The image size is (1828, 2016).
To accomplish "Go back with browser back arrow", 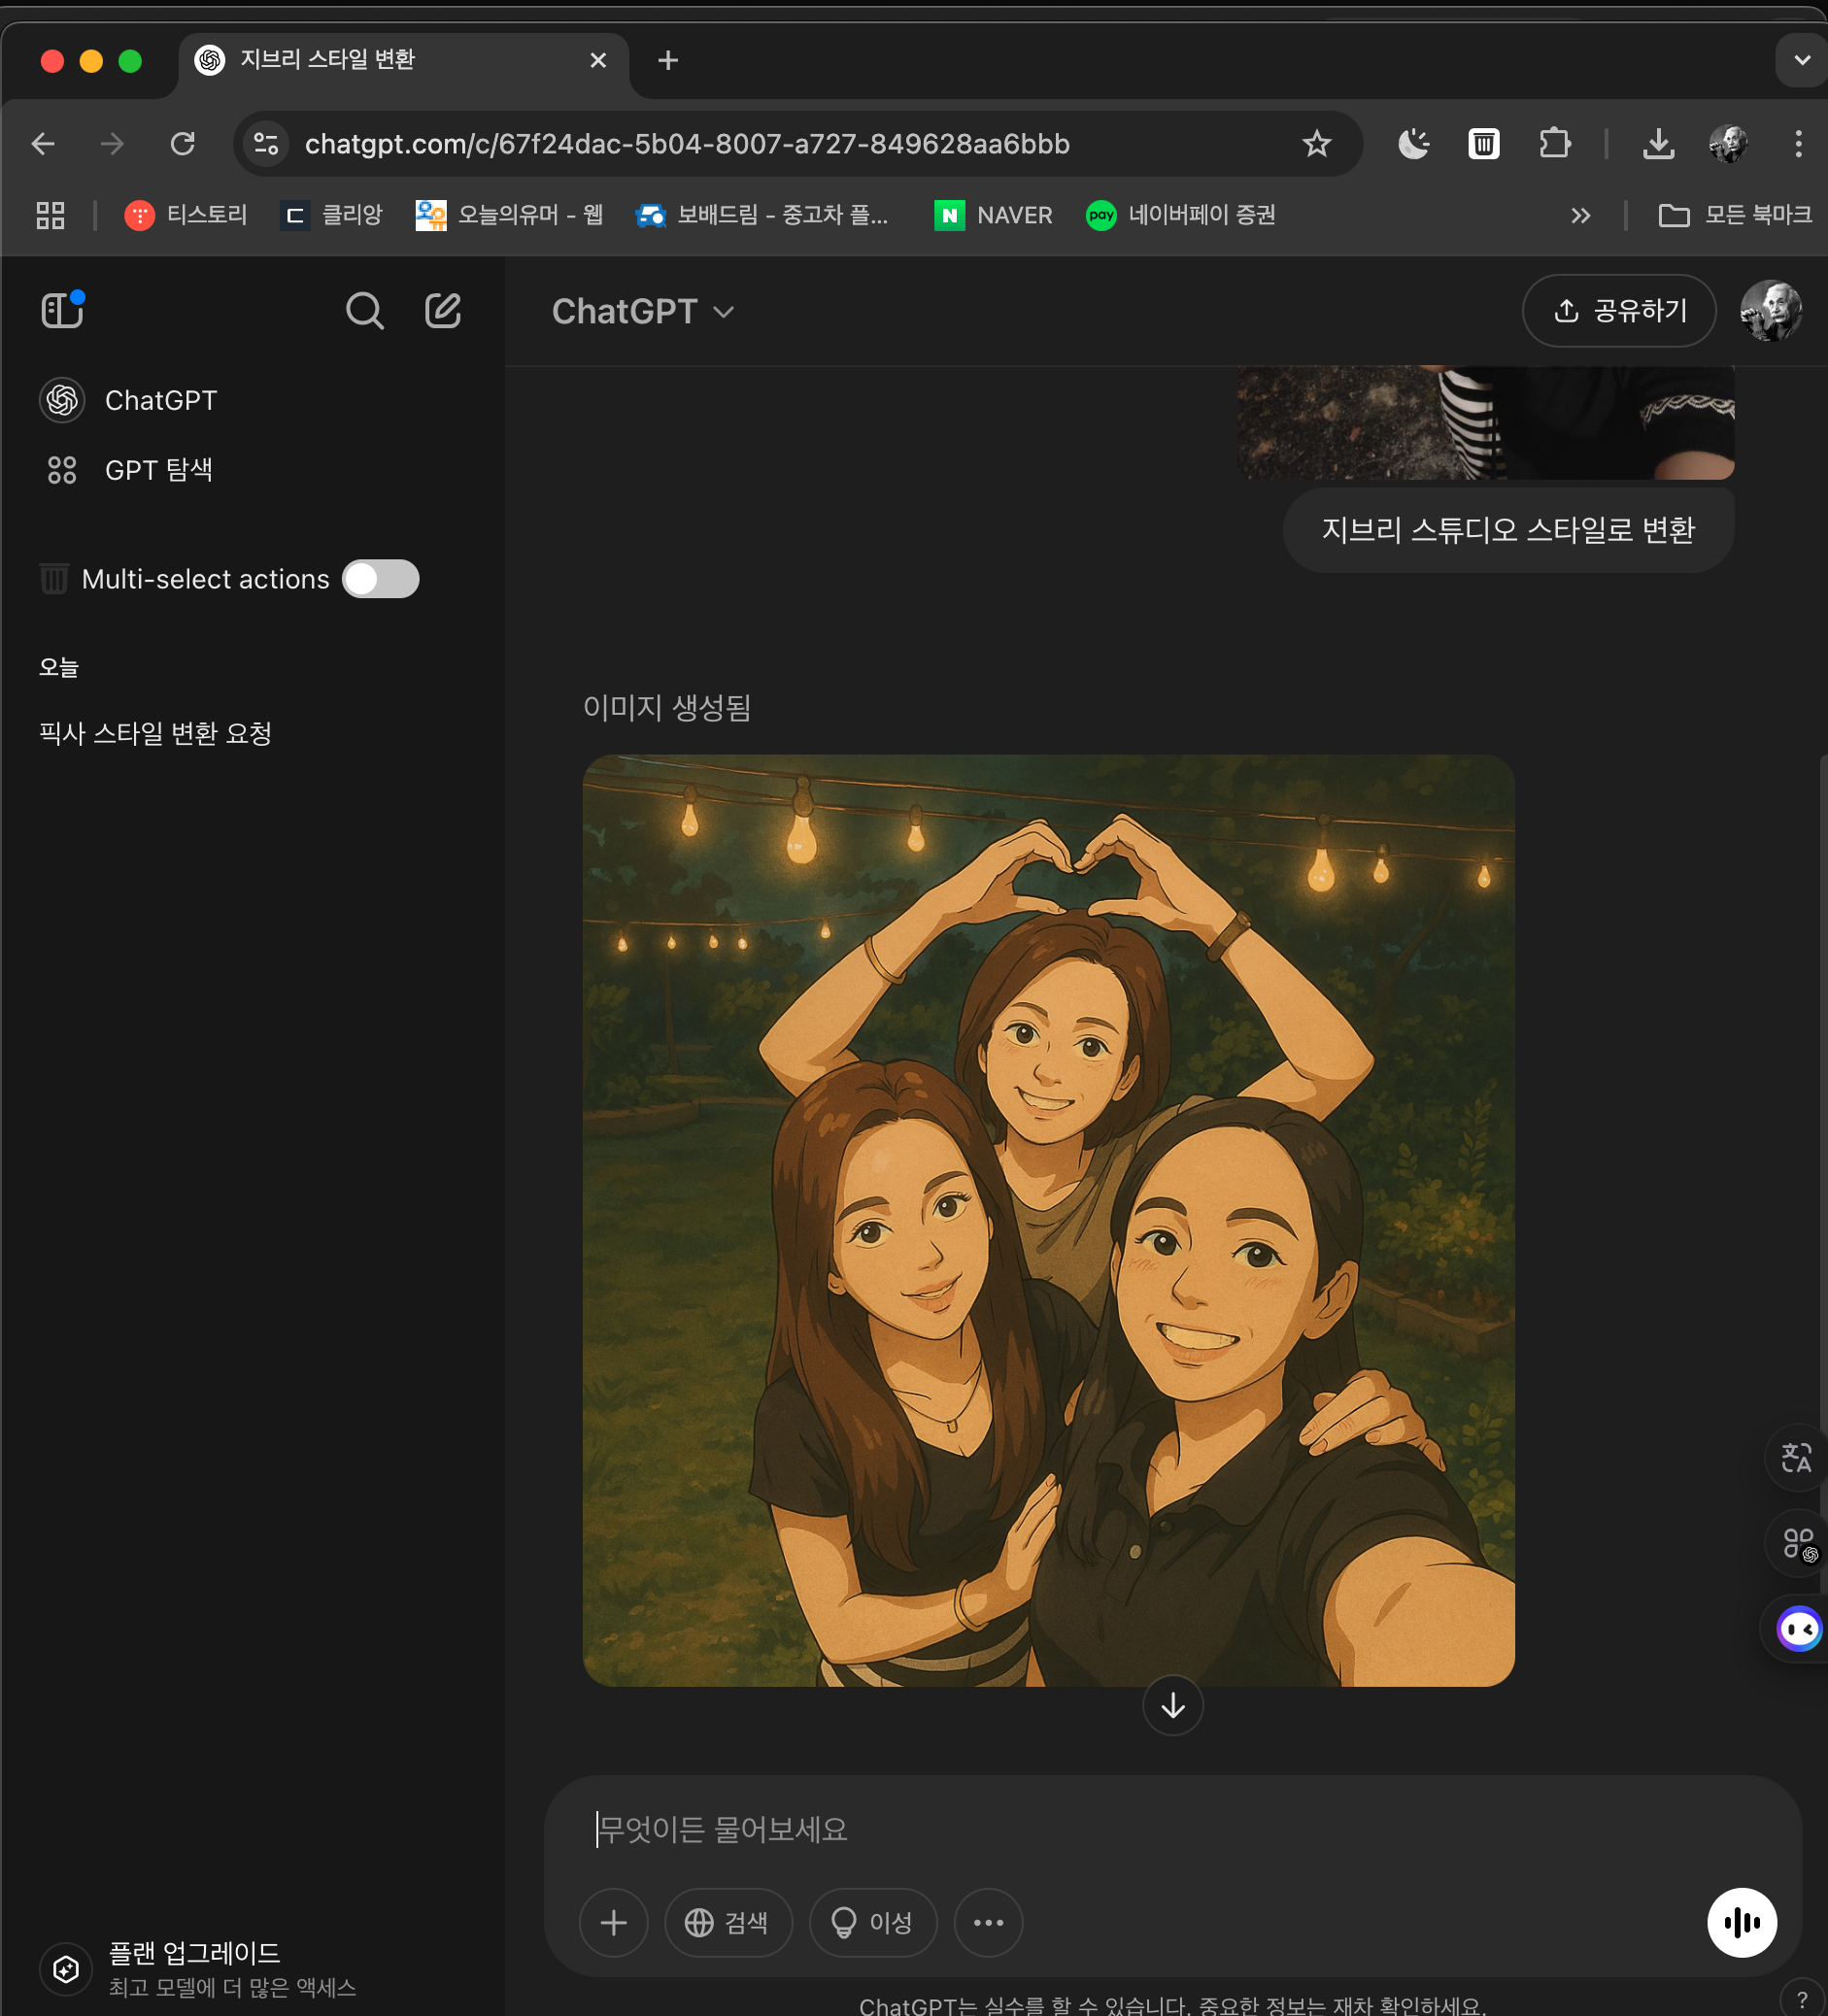I will click(x=43, y=144).
